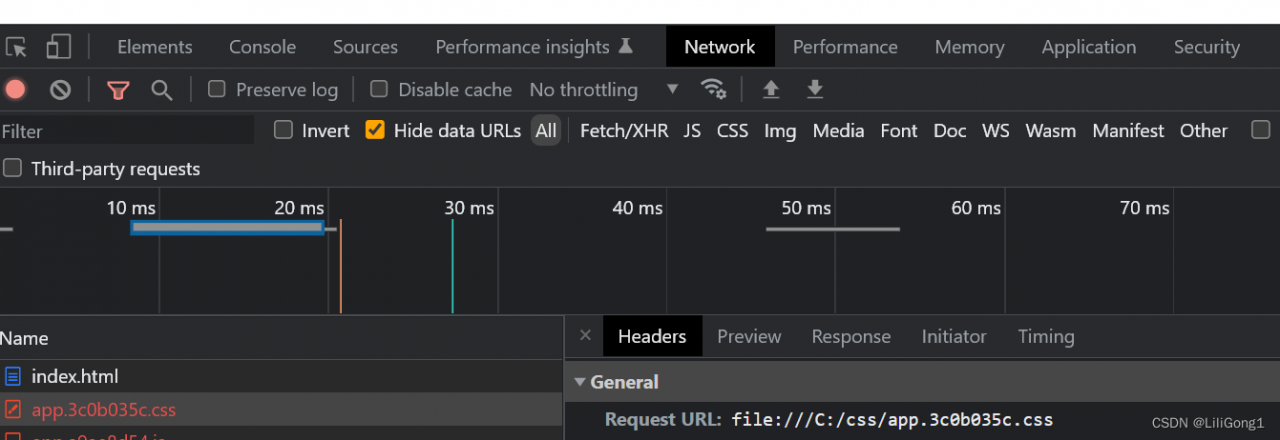Stop recording network log
1280x440 pixels.
coord(15,90)
